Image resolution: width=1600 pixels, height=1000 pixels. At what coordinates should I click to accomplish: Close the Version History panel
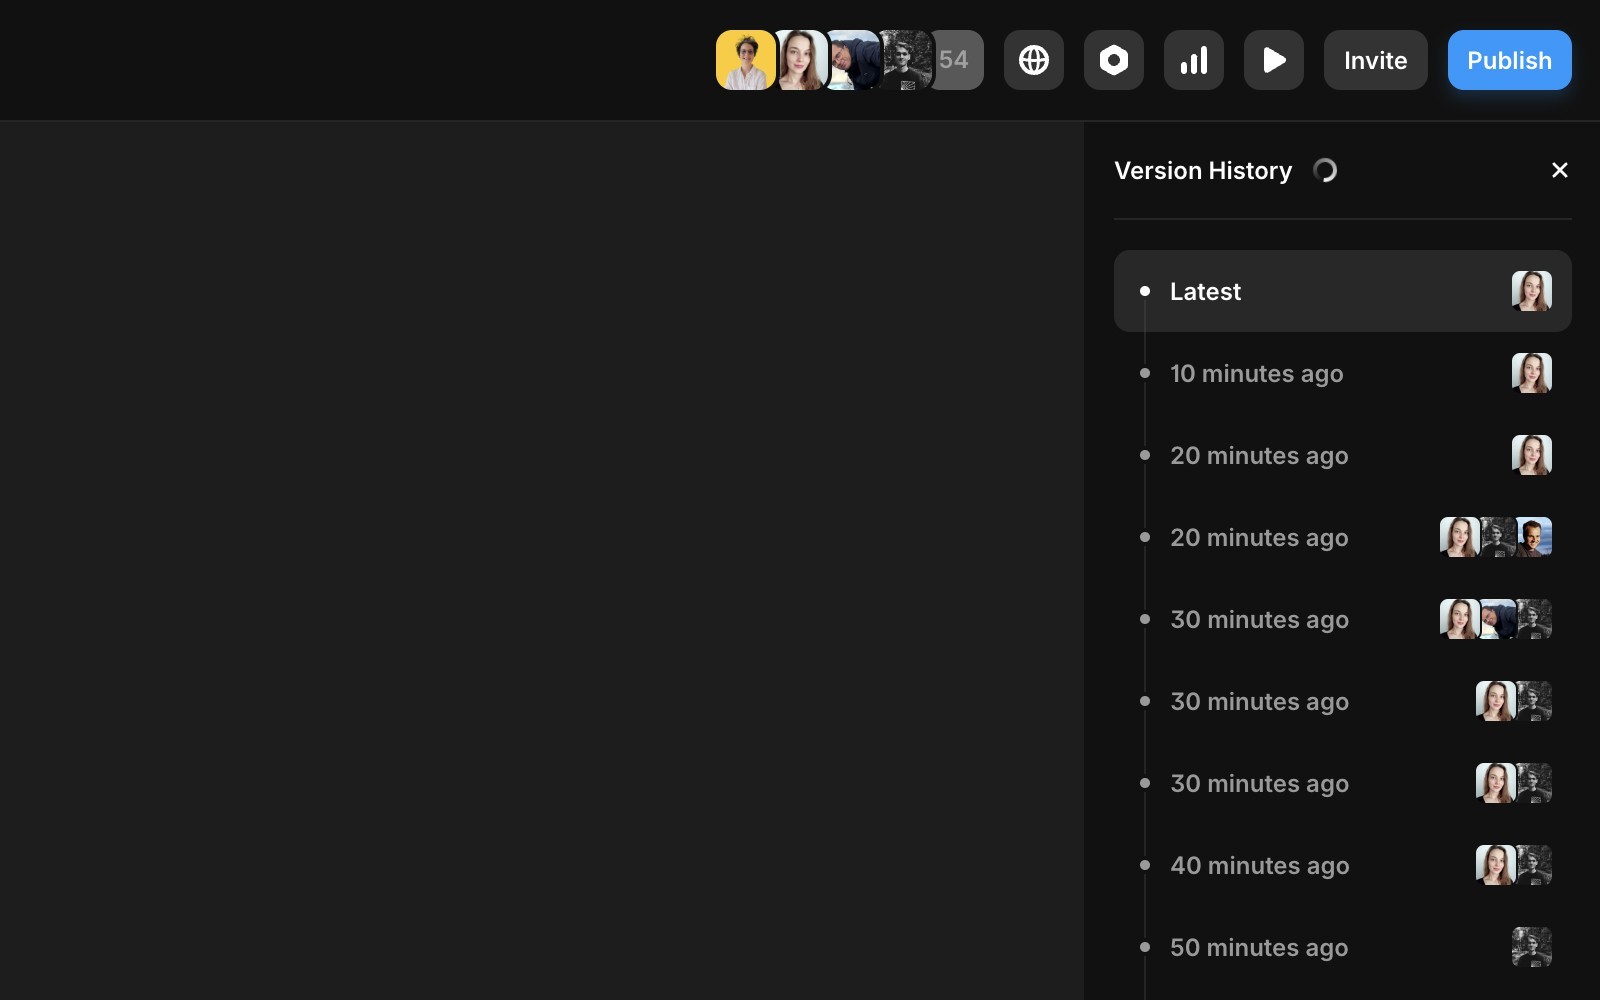tap(1559, 170)
